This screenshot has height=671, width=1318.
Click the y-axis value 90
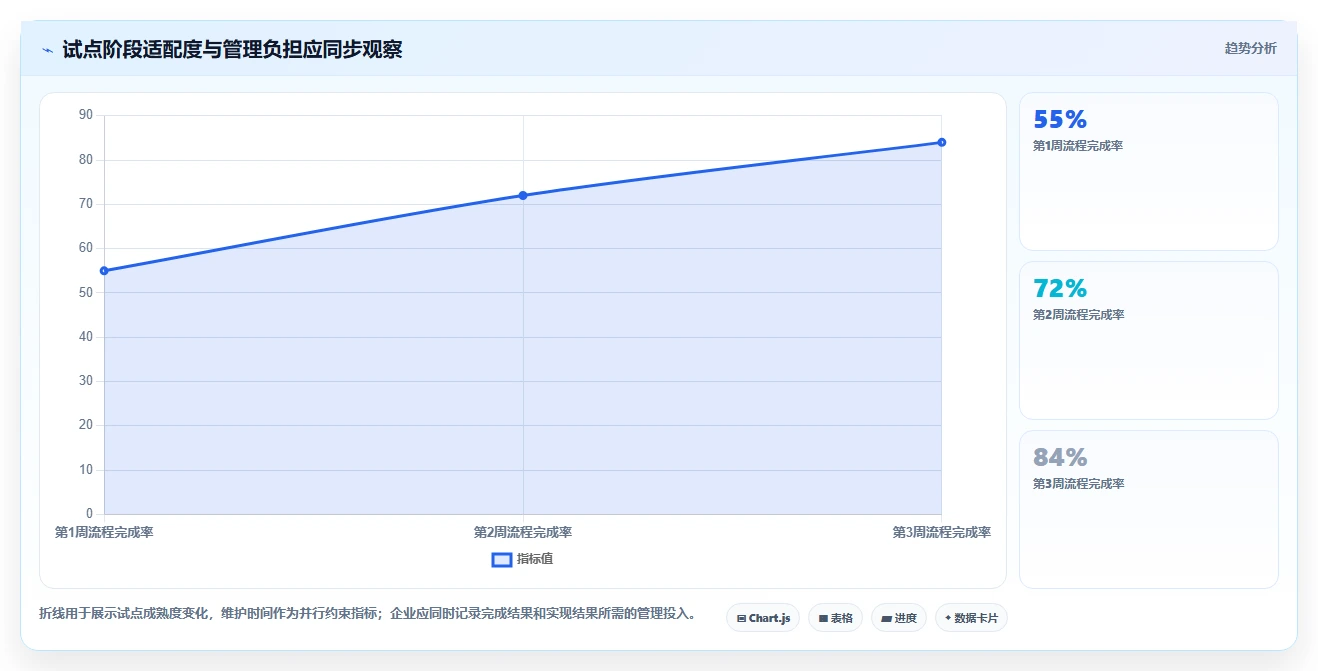point(85,115)
